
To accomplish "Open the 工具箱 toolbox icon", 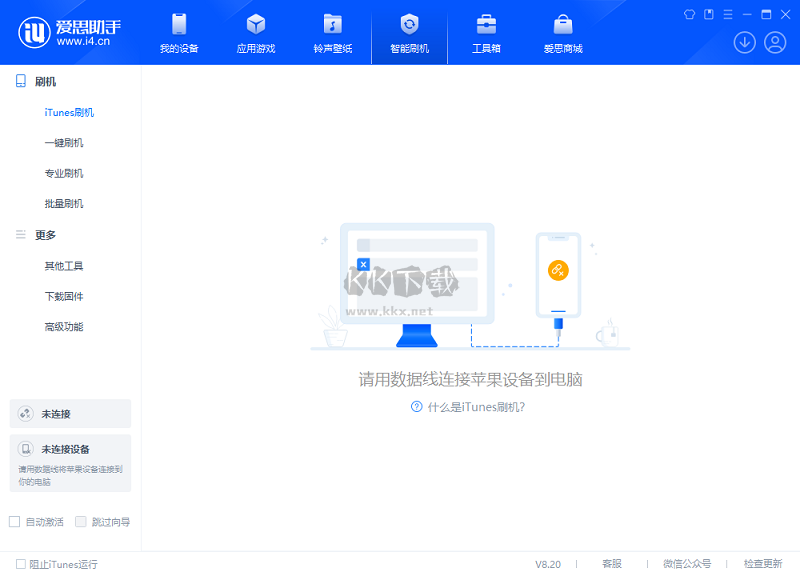I will coord(486,24).
